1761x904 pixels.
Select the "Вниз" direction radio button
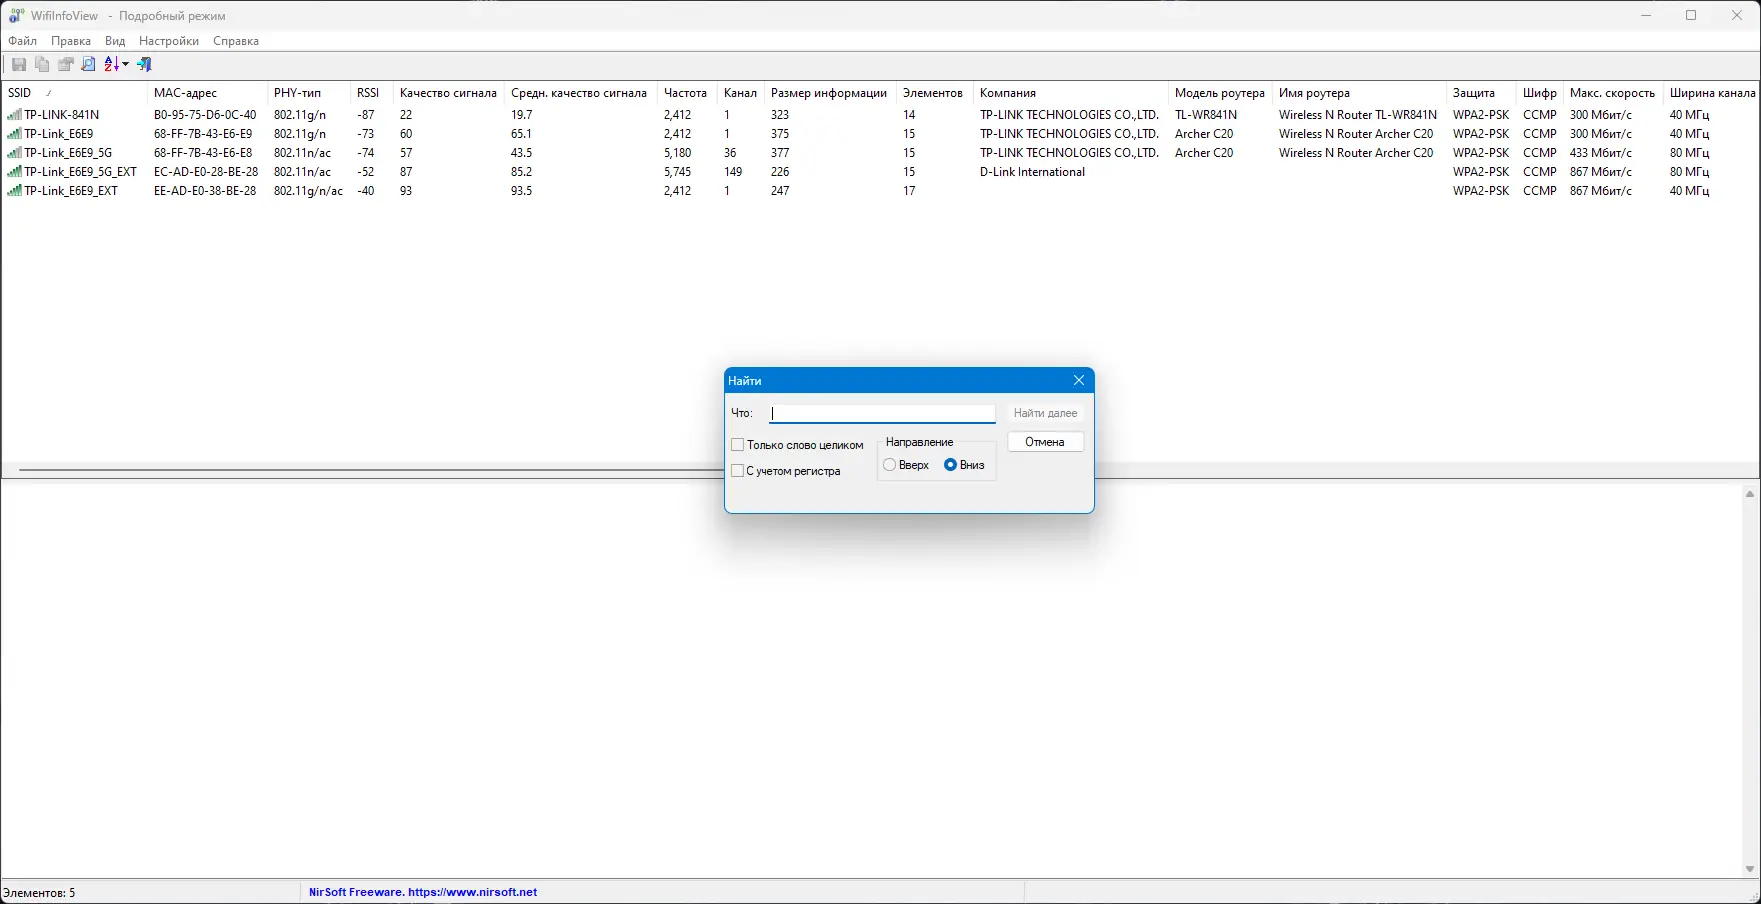point(950,465)
